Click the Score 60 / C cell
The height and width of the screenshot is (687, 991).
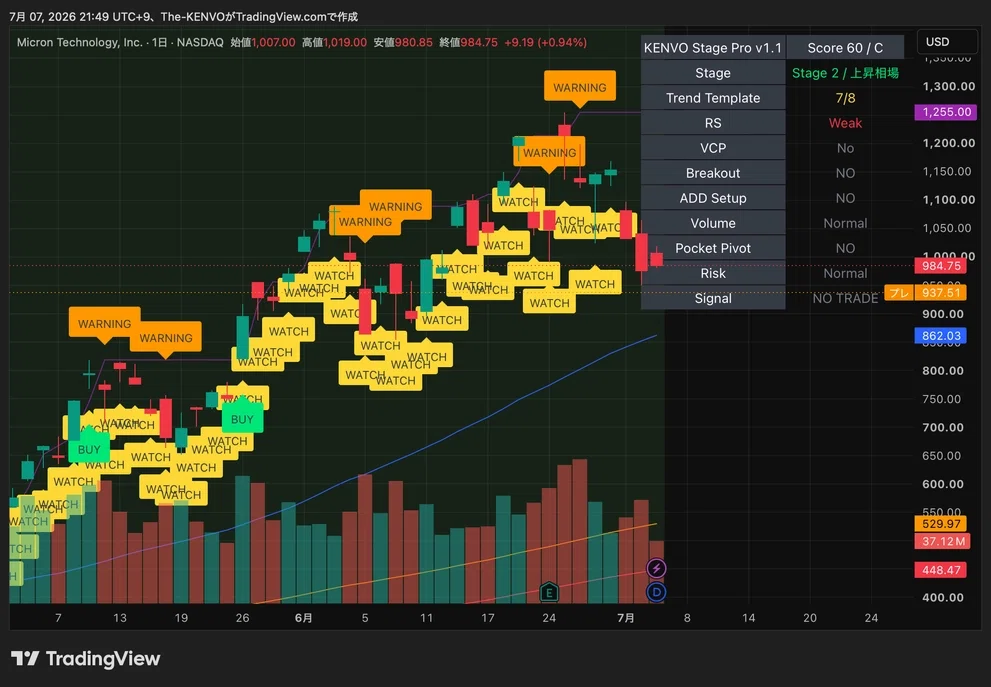845,48
